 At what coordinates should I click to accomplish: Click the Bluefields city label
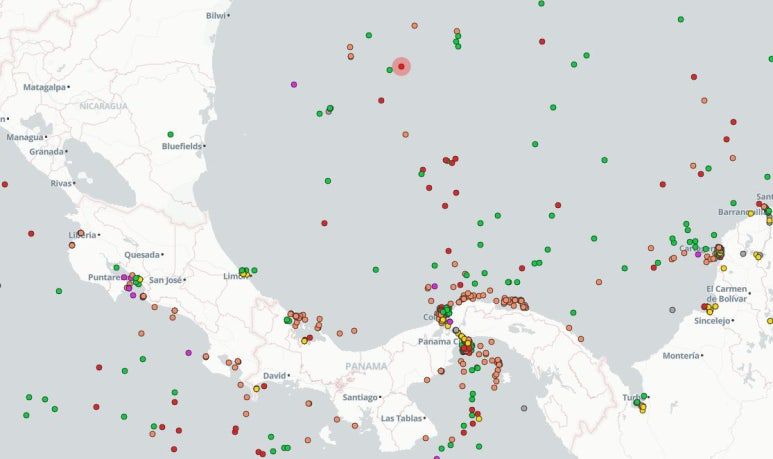click(181, 146)
